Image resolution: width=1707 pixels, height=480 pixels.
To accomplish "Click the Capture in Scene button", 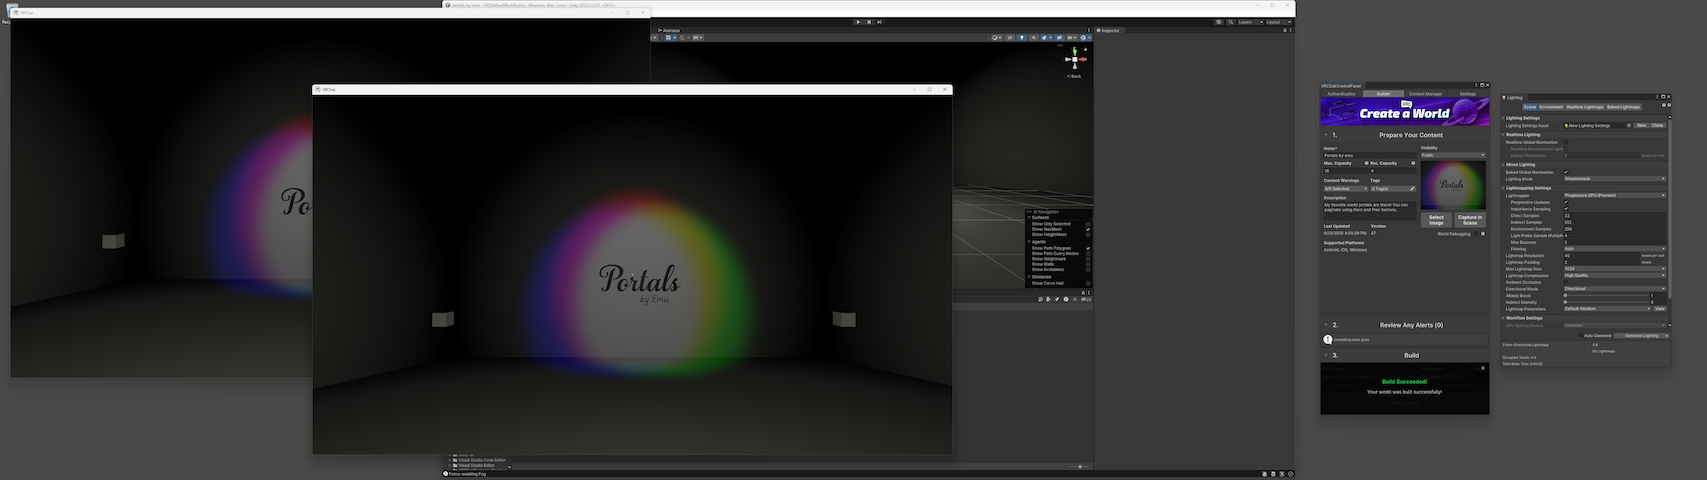I will coord(1469,220).
